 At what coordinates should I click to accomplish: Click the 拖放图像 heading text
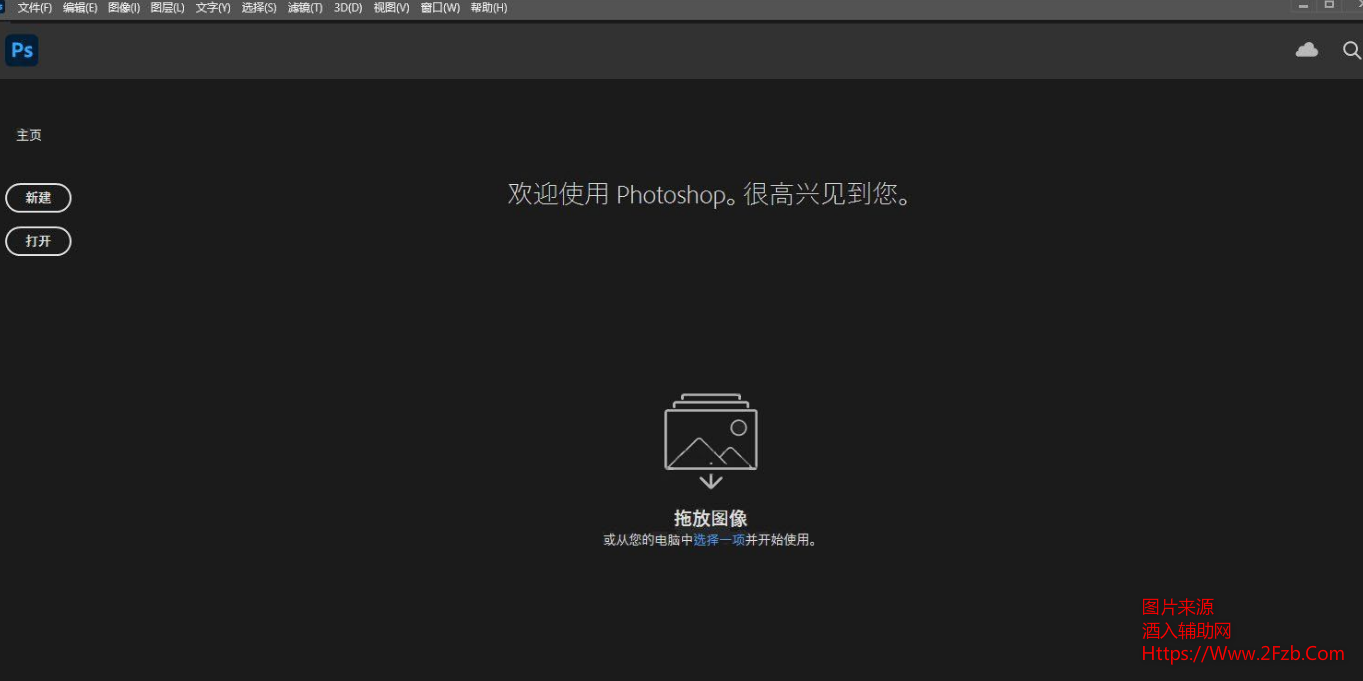coord(711,518)
